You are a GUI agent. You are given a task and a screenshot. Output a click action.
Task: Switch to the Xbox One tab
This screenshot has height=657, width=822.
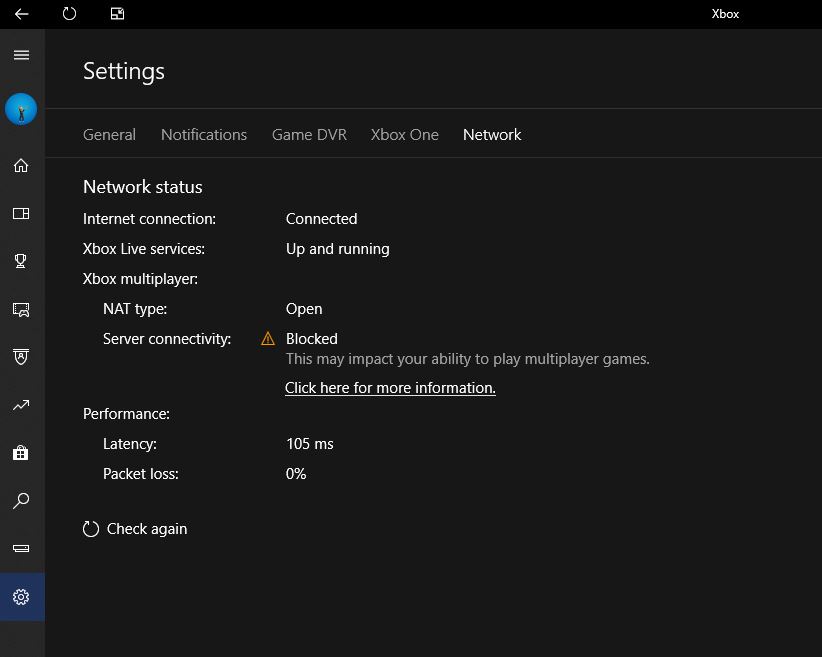[405, 135]
